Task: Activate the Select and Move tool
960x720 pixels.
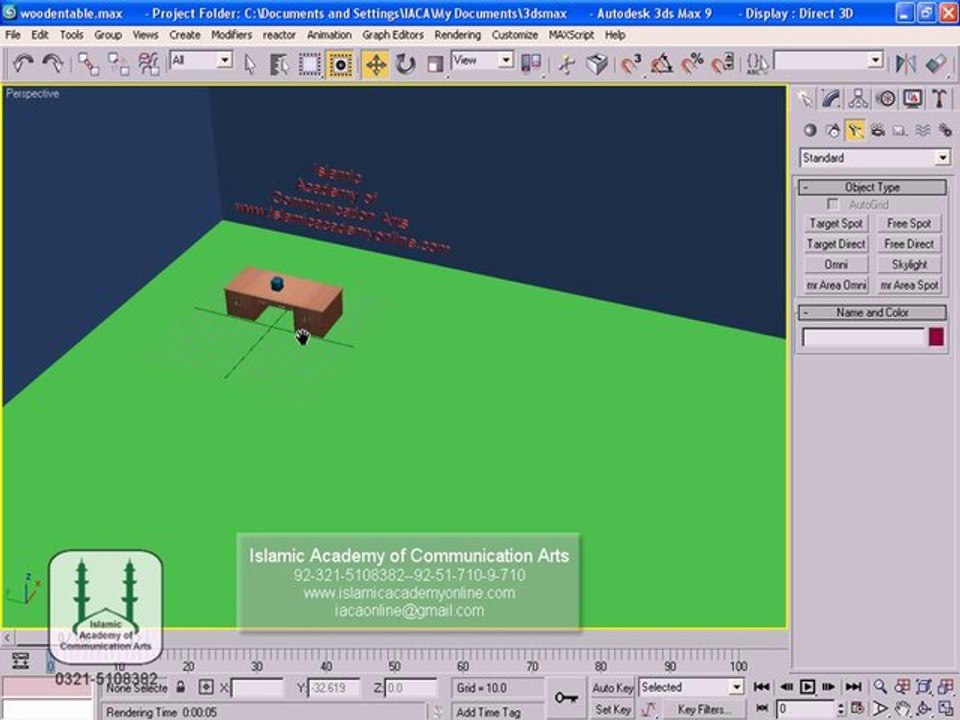Action: tap(375, 64)
